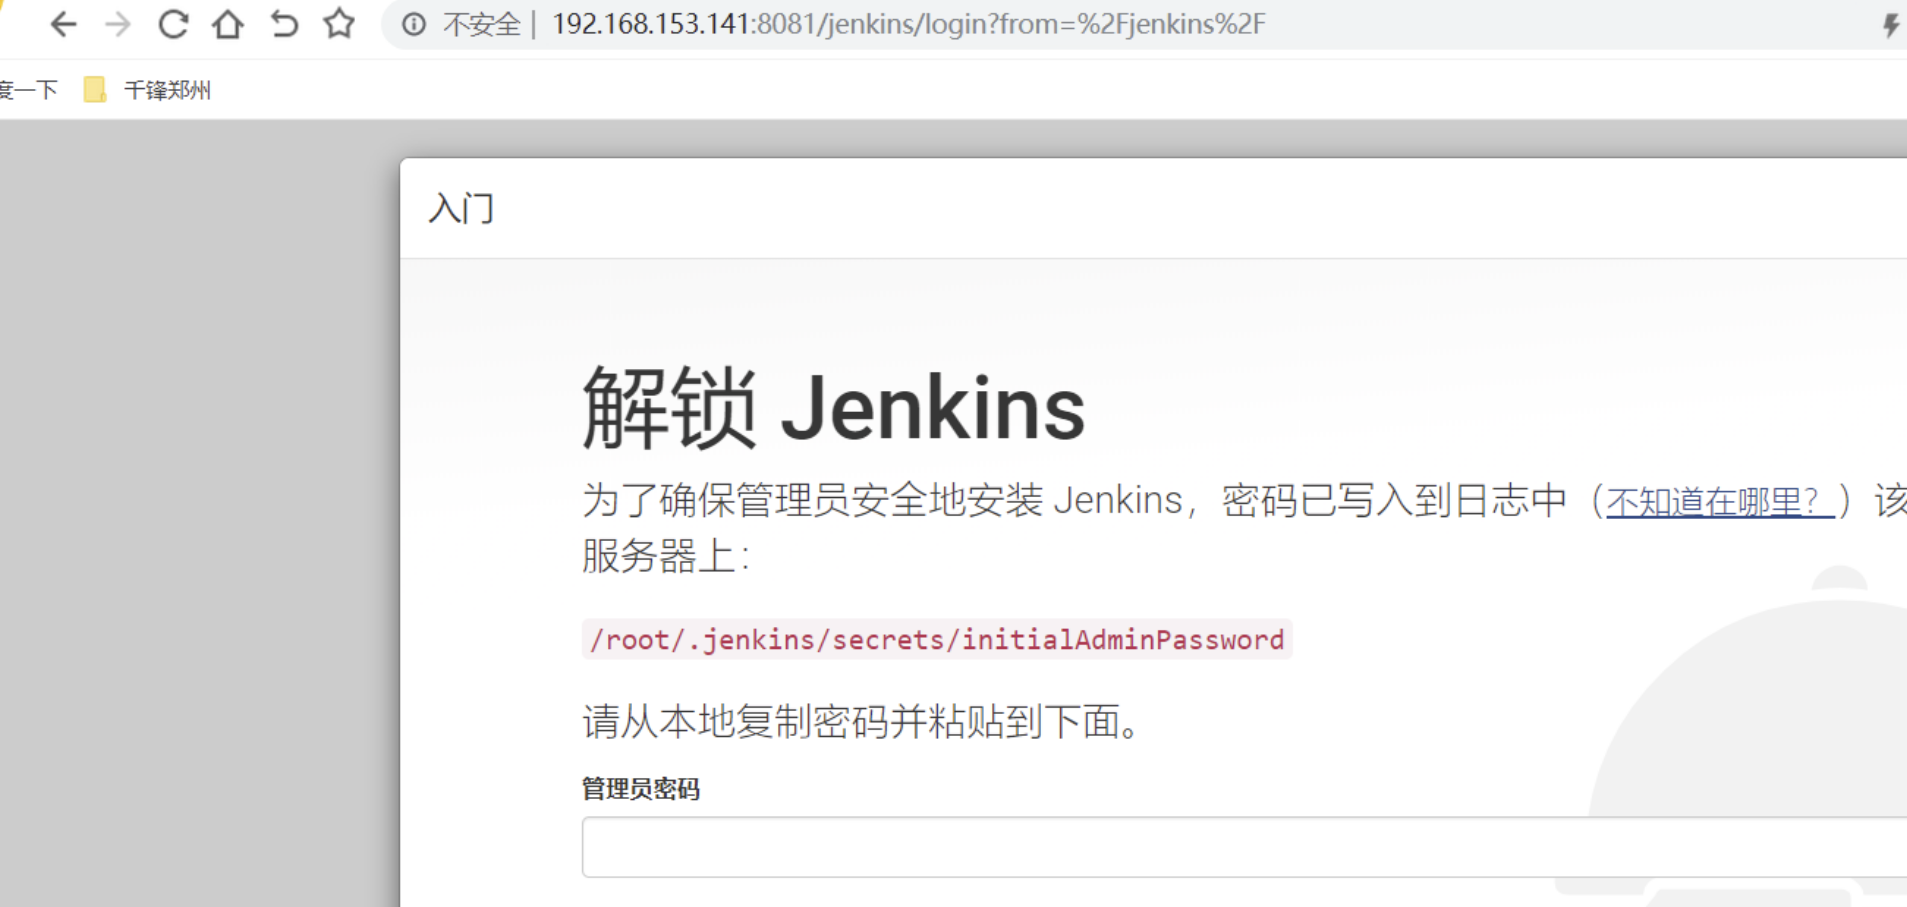Click the undo closed tab icon
1907x907 pixels.
284,24
